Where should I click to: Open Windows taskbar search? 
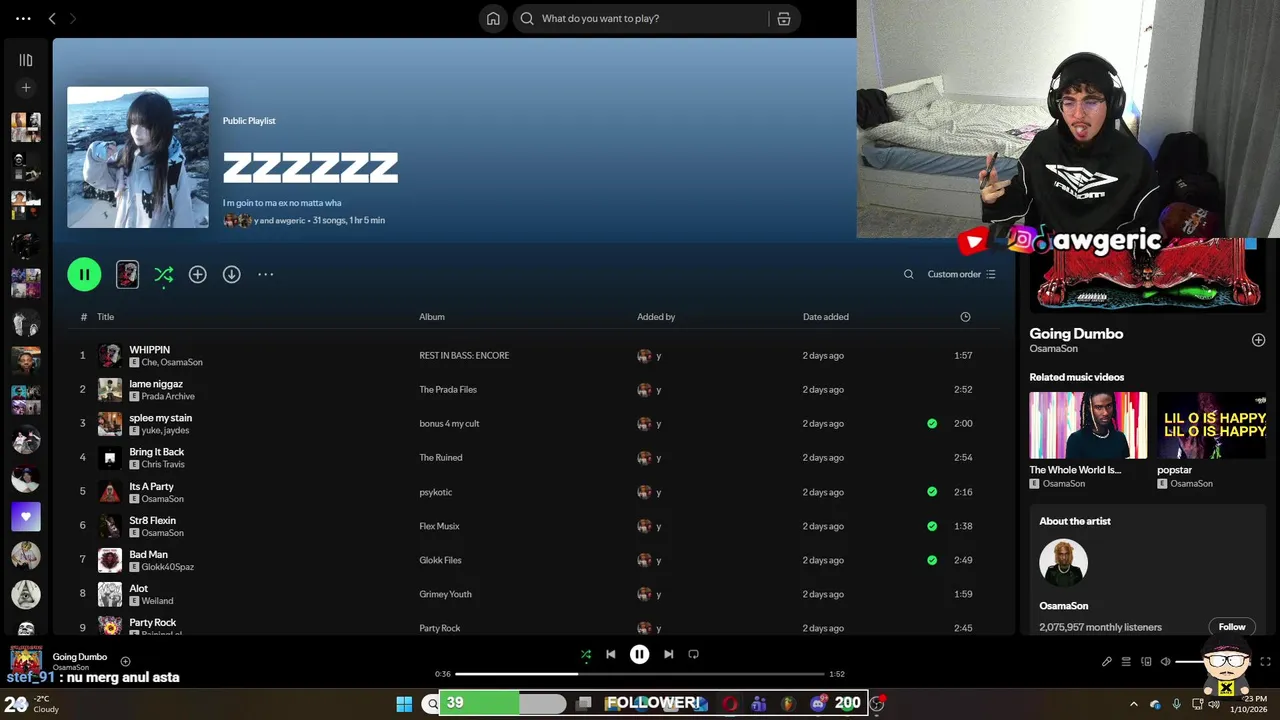pos(433,704)
